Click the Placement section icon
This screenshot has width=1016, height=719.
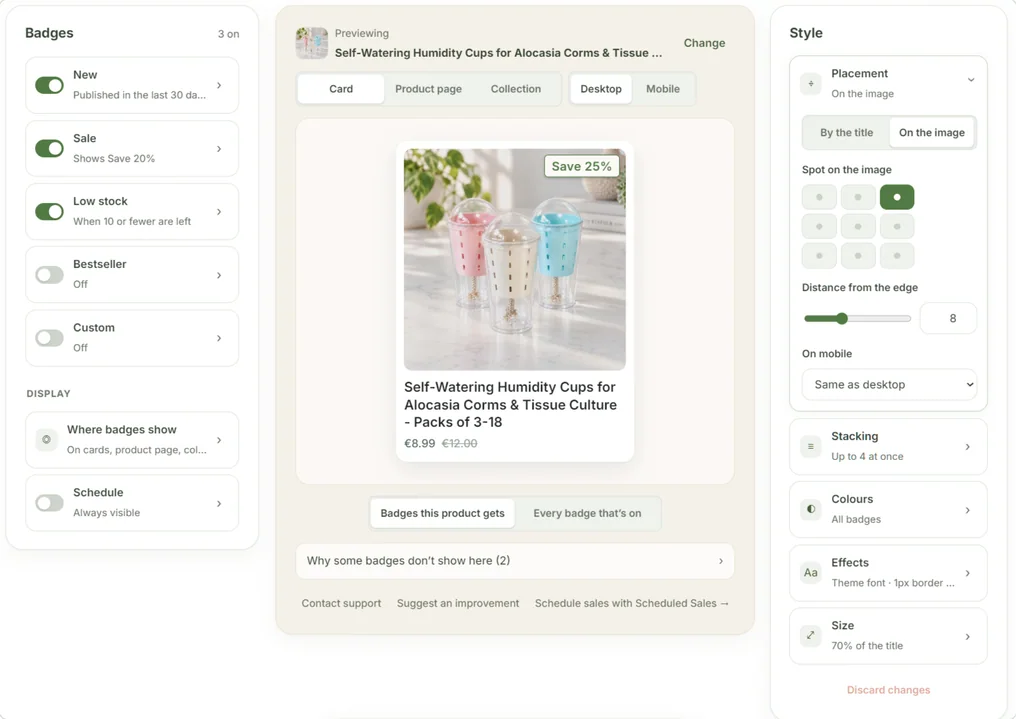(811, 84)
